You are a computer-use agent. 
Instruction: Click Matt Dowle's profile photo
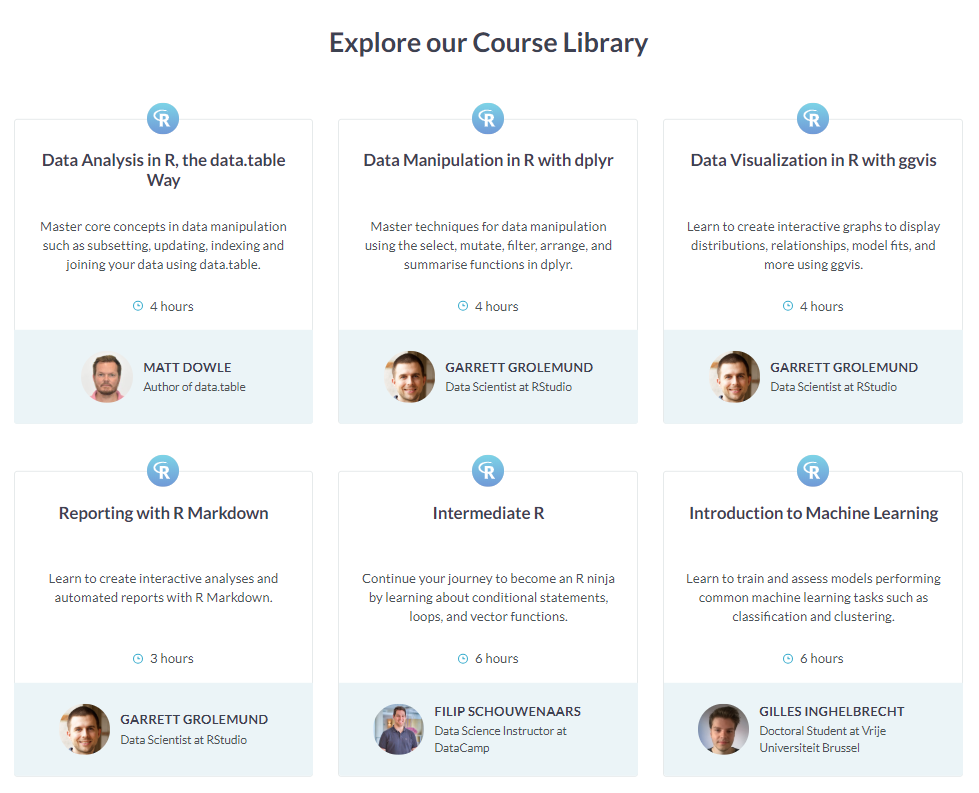(107, 377)
